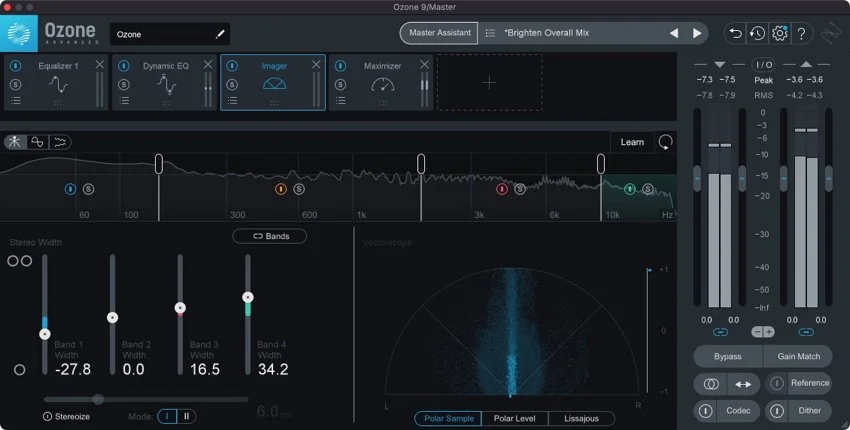
Task: Add a new module in empty slot
Action: pos(490,82)
